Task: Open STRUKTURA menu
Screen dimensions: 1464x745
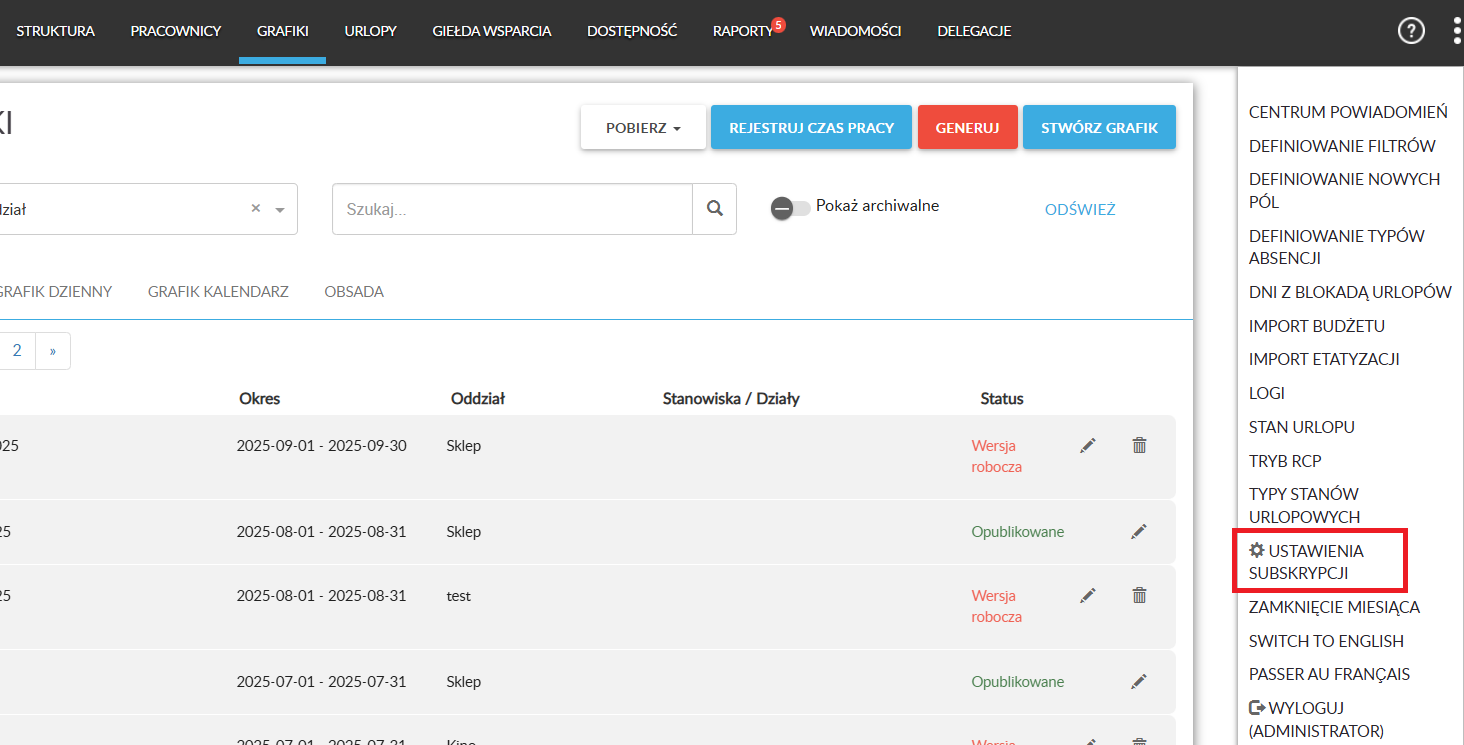Action: 56,31
